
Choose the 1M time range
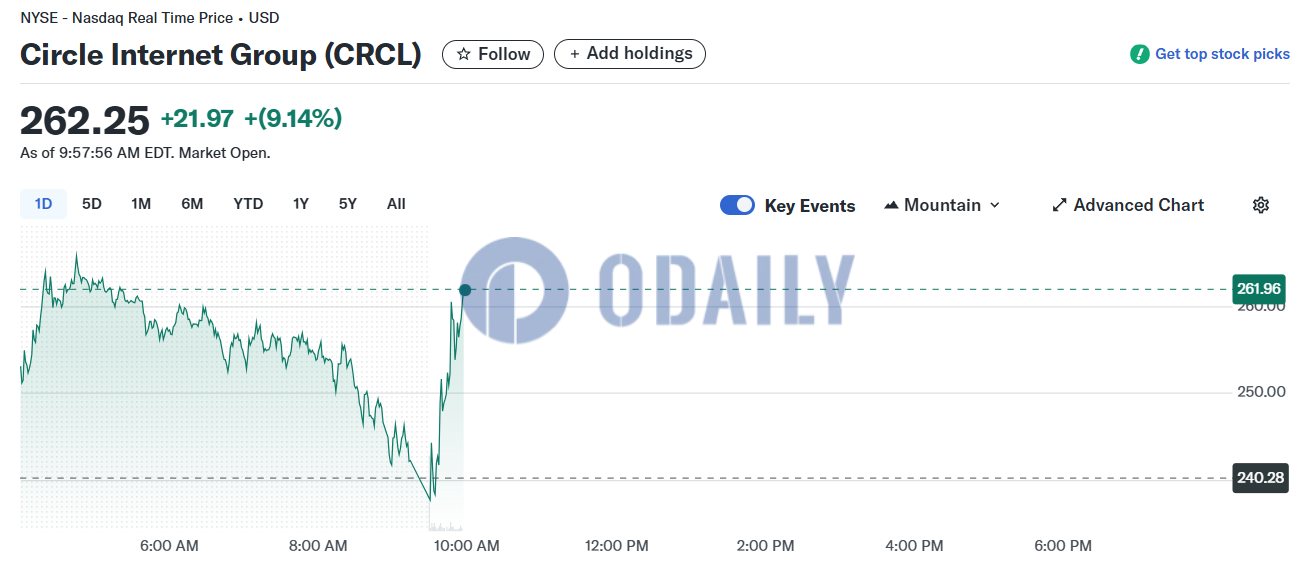point(141,204)
